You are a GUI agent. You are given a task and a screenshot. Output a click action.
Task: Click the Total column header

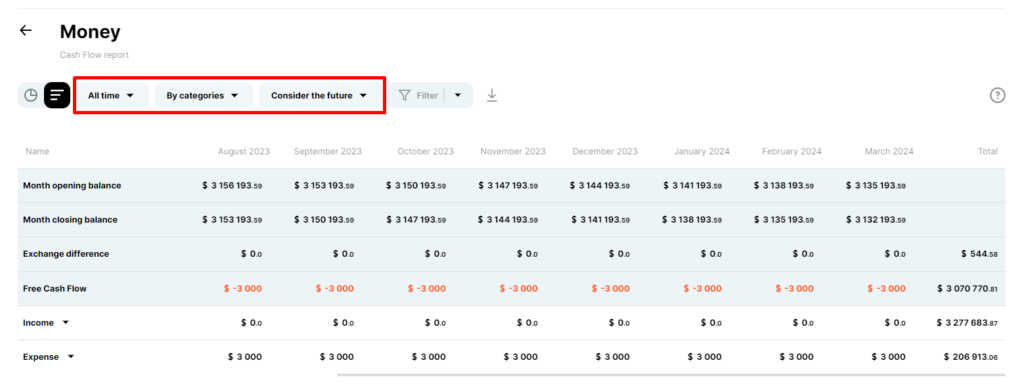[x=987, y=151]
